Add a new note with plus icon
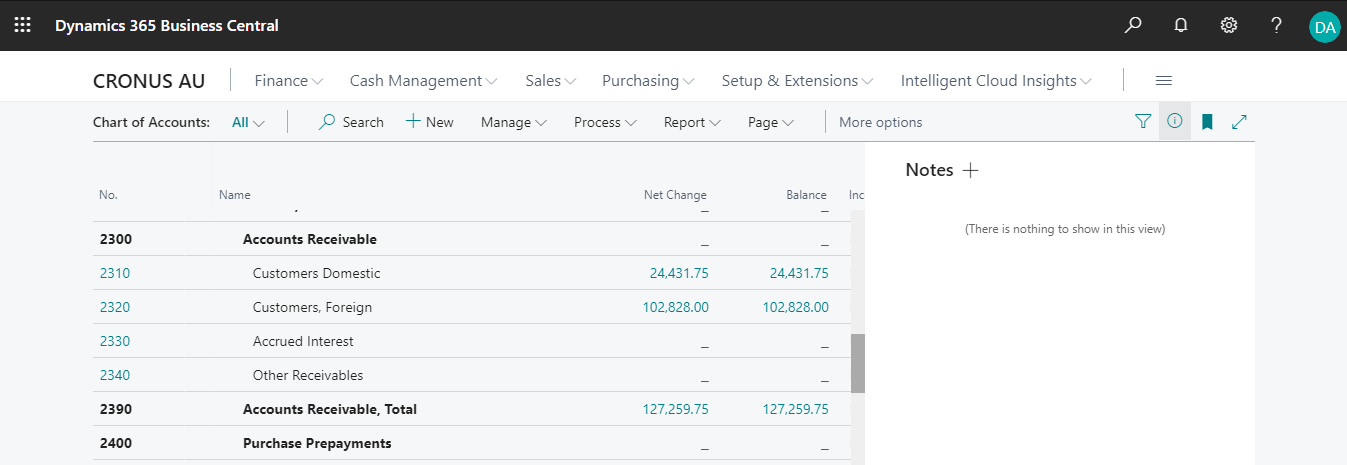The image size is (1347, 465). 970,170
